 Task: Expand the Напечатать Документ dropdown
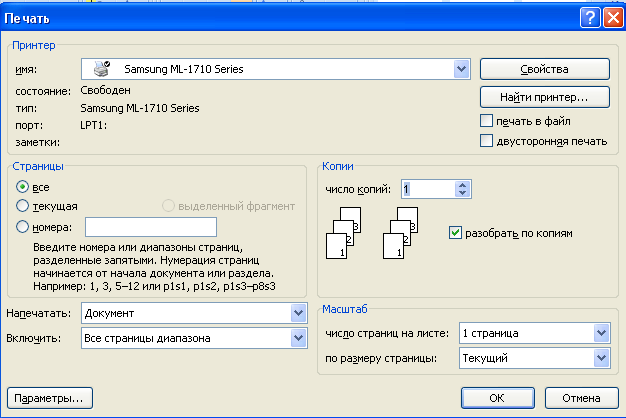[298, 313]
